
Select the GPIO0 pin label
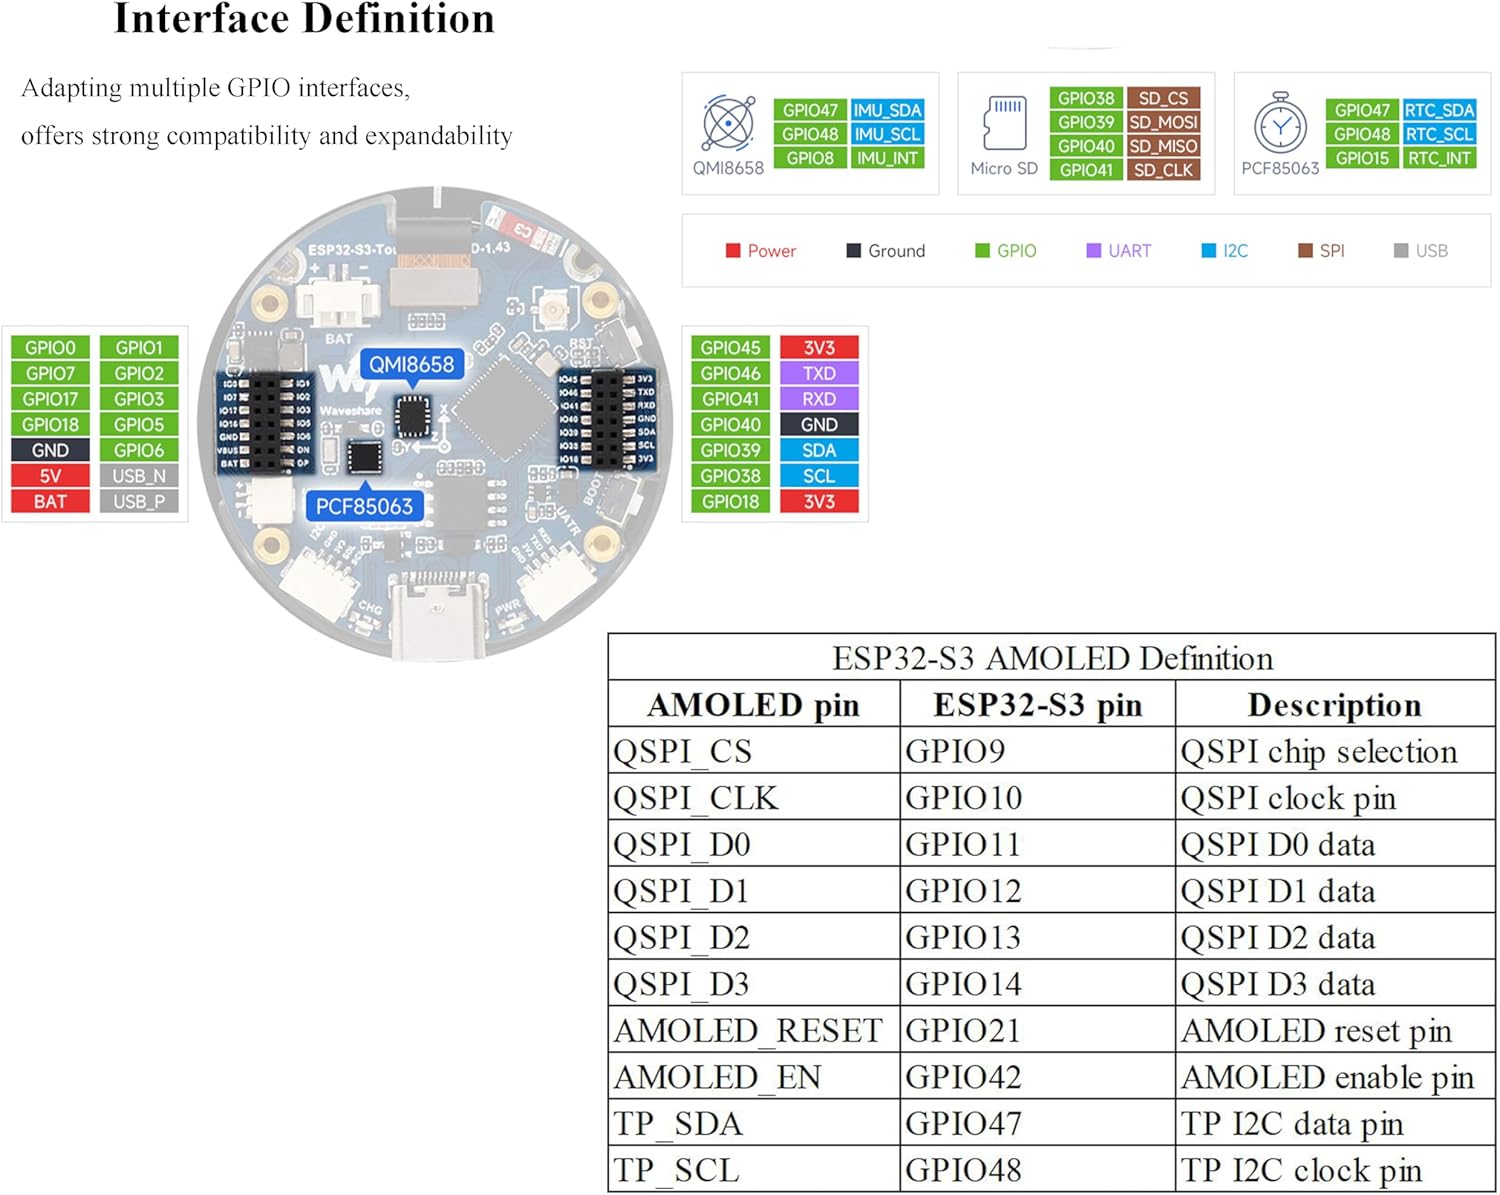pyautogui.click(x=50, y=348)
